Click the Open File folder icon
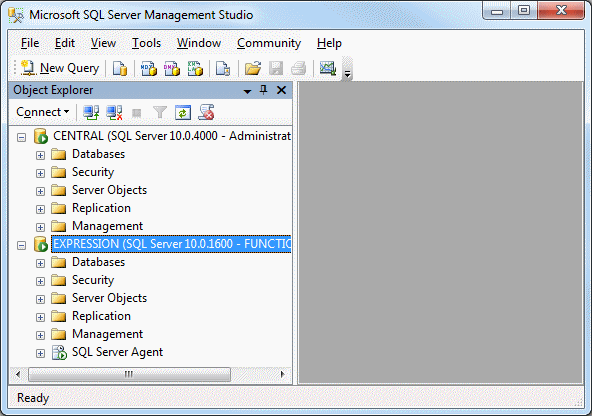 (253, 69)
